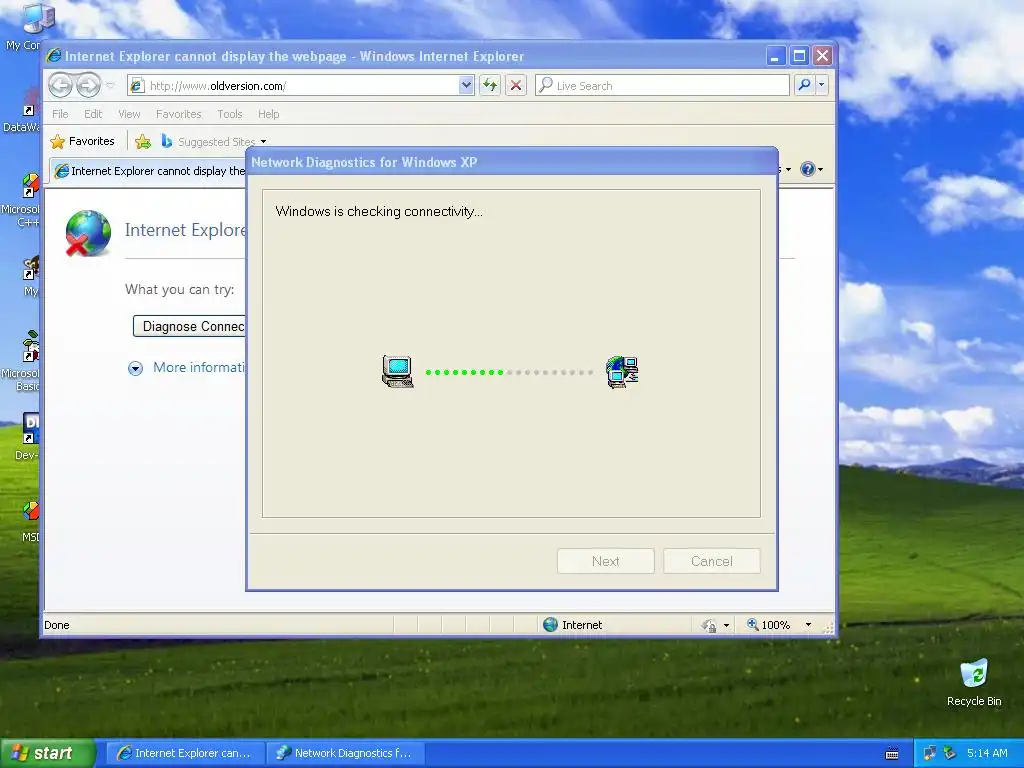This screenshot has width=1024, height=768.
Task: Add page to Favorites bar icon
Action: pos(143,141)
